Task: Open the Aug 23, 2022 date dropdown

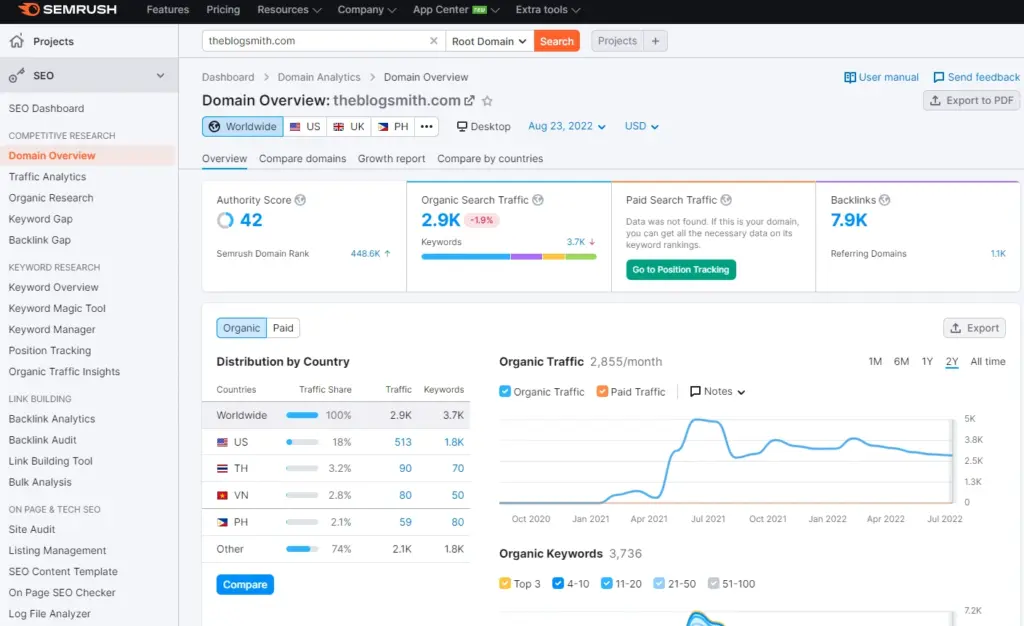Action: [567, 126]
